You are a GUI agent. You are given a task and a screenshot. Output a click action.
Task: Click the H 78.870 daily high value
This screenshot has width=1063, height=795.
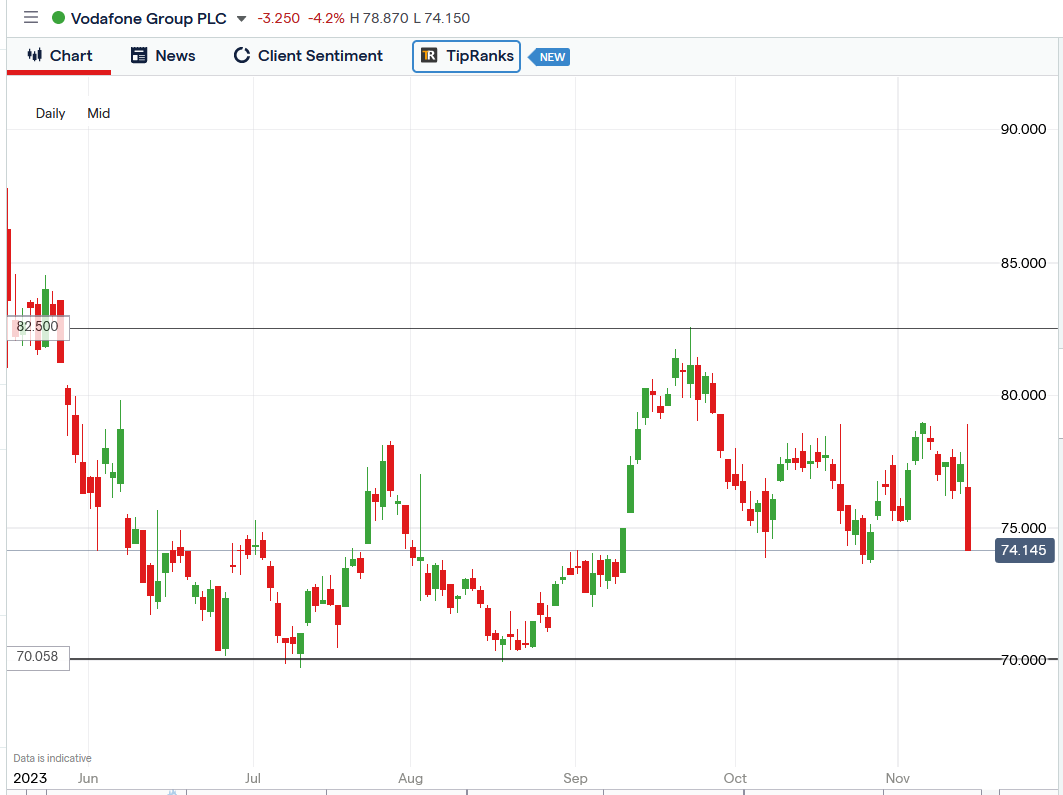click(x=379, y=18)
